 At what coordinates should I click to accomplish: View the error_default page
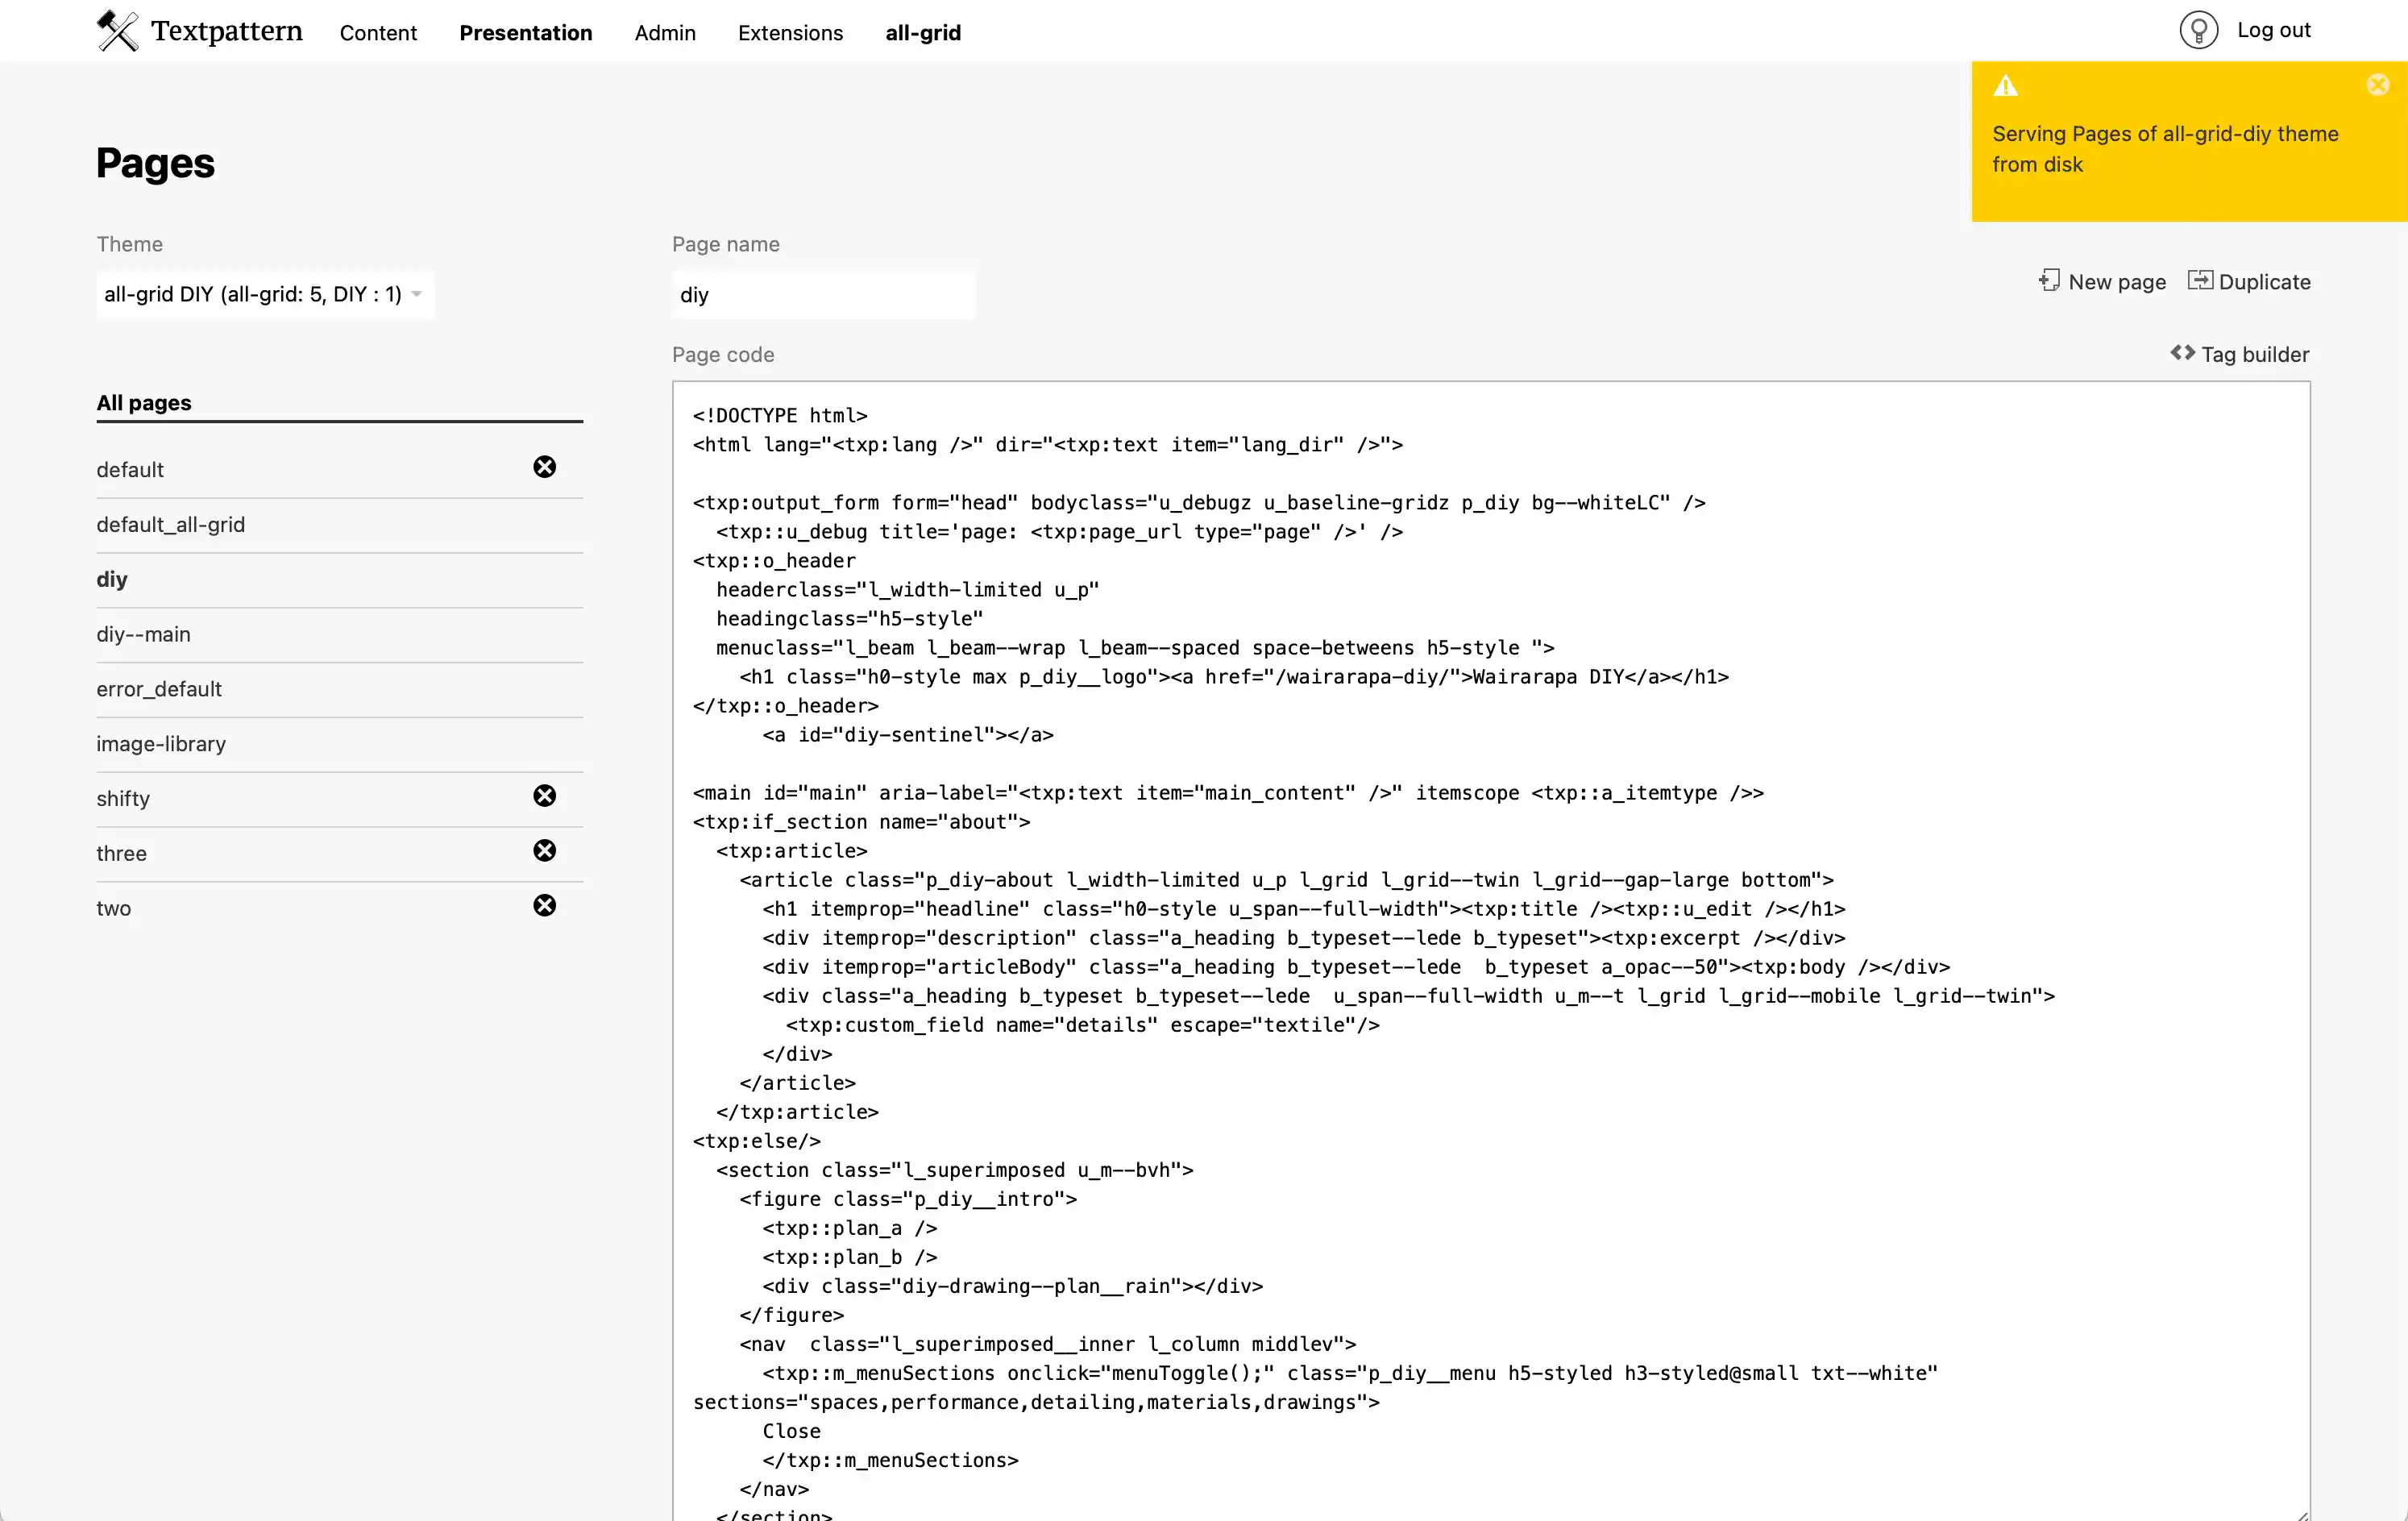pyautogui.click(x=159, y=688)
